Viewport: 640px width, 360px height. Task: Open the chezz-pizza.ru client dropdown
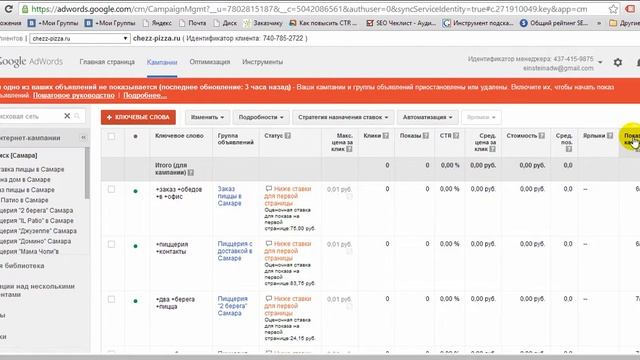[x=80, y=38]
